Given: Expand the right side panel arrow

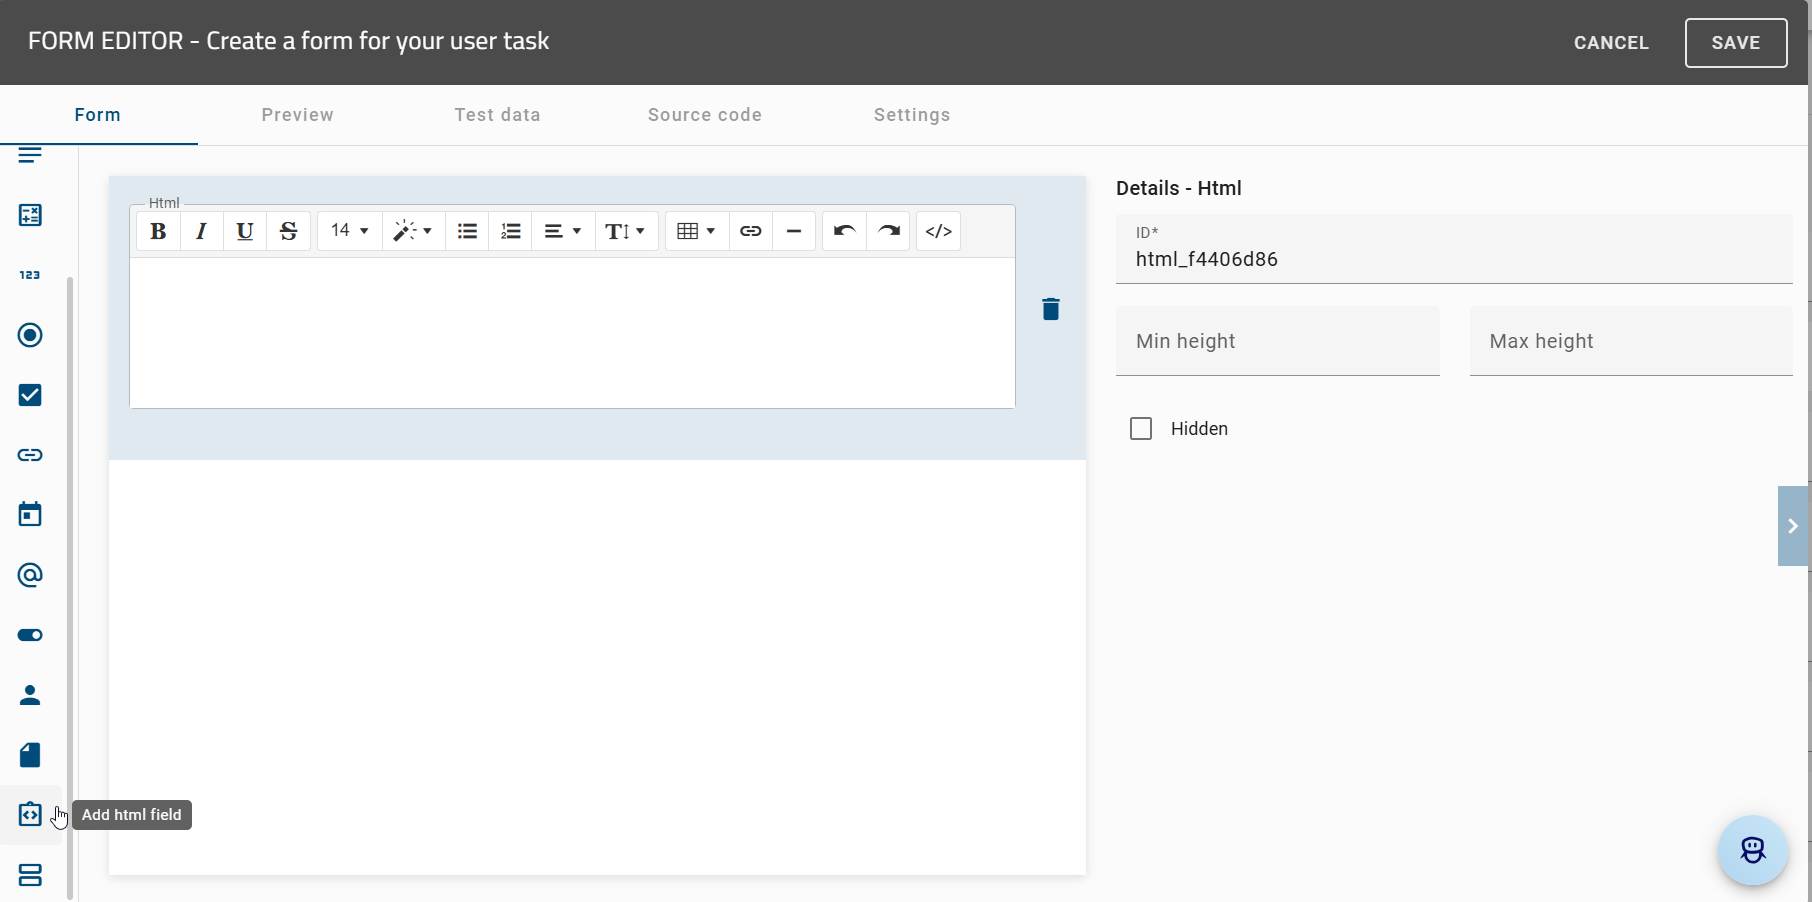Looking at the screenshot, I should 1793,526.
